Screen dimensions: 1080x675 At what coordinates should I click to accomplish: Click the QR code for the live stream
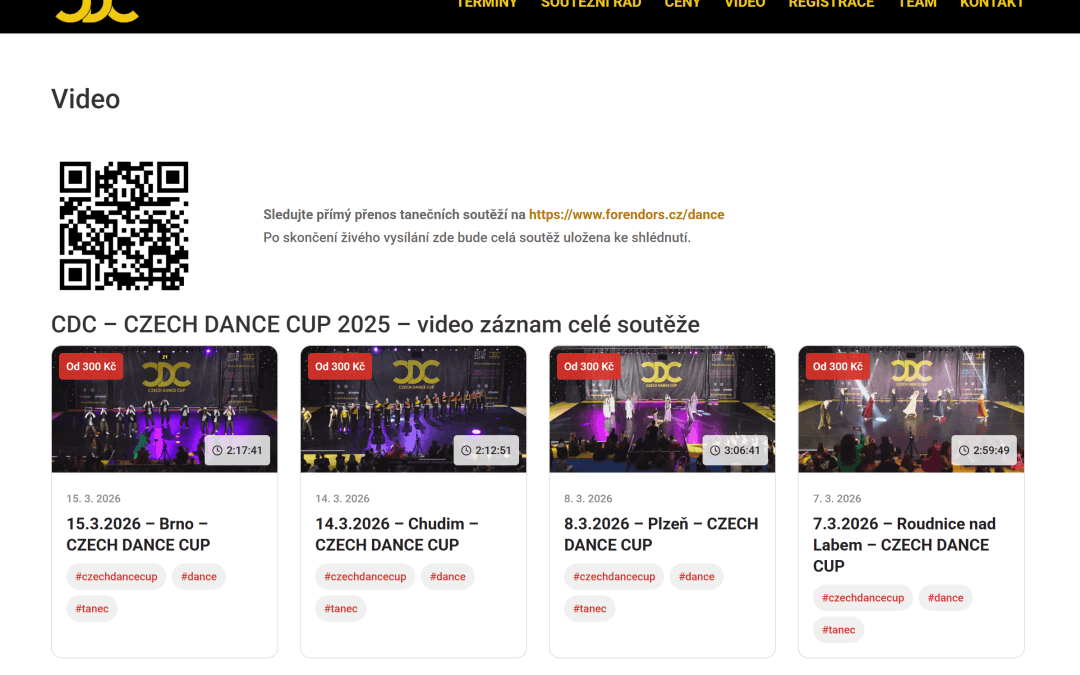tap(124, 224)
